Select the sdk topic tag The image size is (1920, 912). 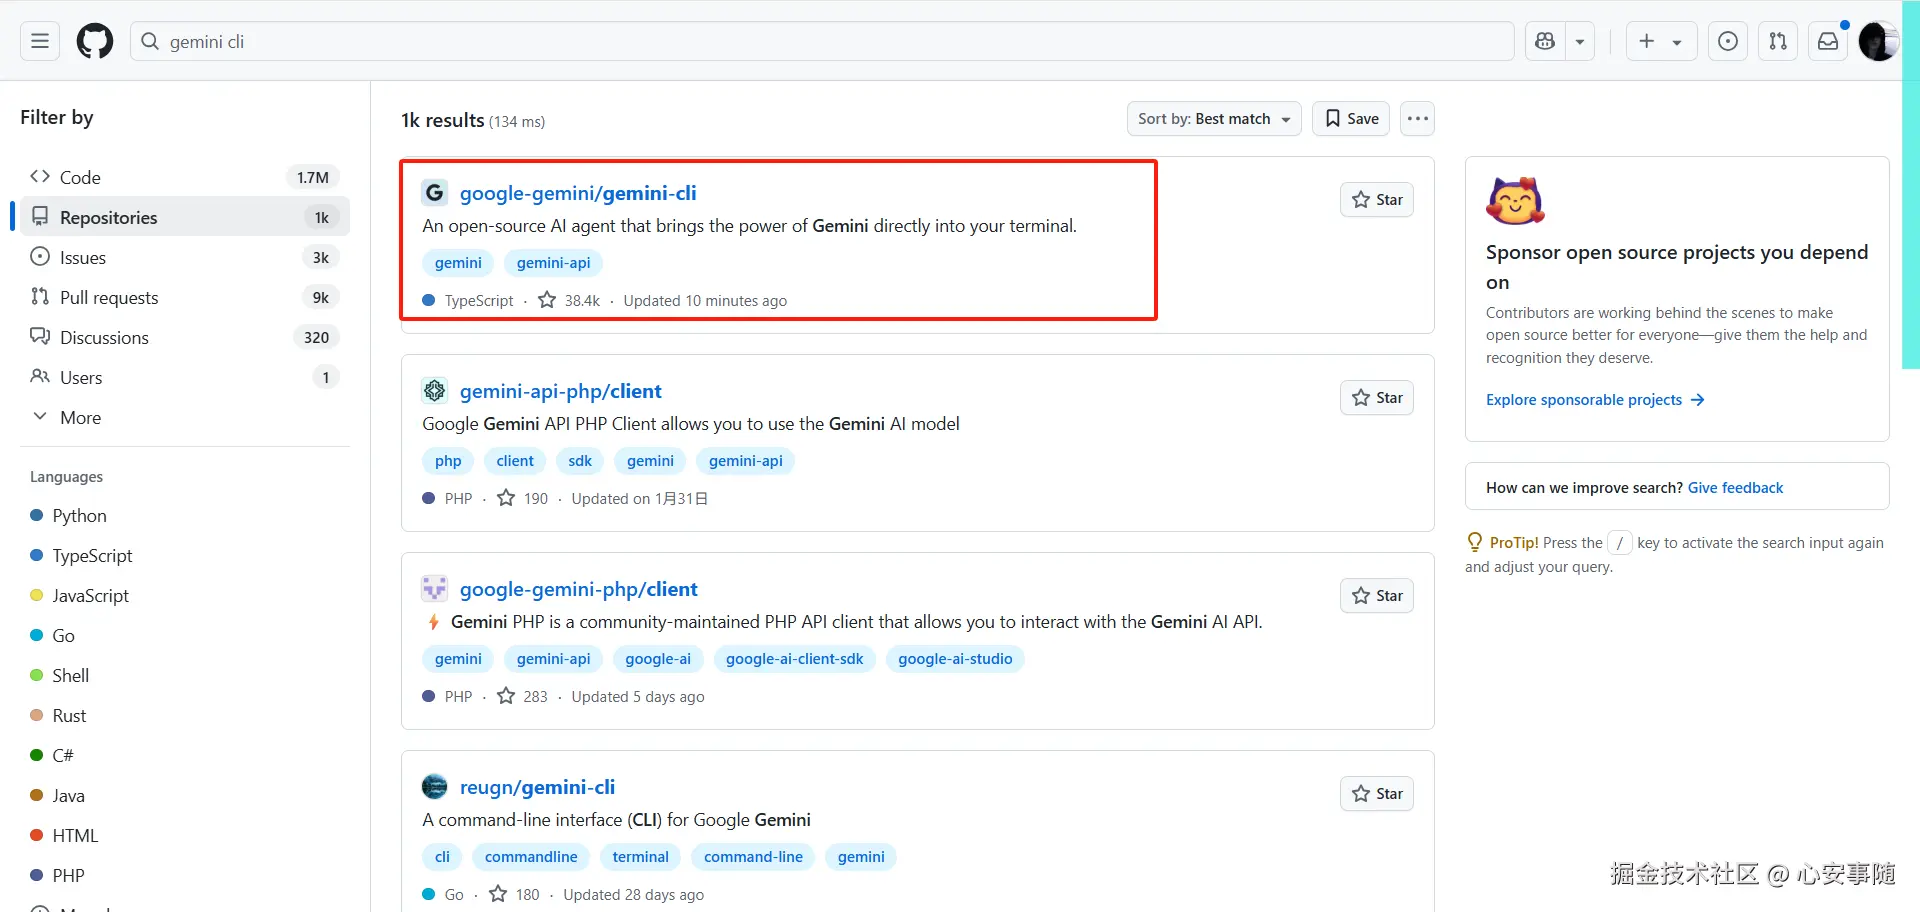point(580,461)
